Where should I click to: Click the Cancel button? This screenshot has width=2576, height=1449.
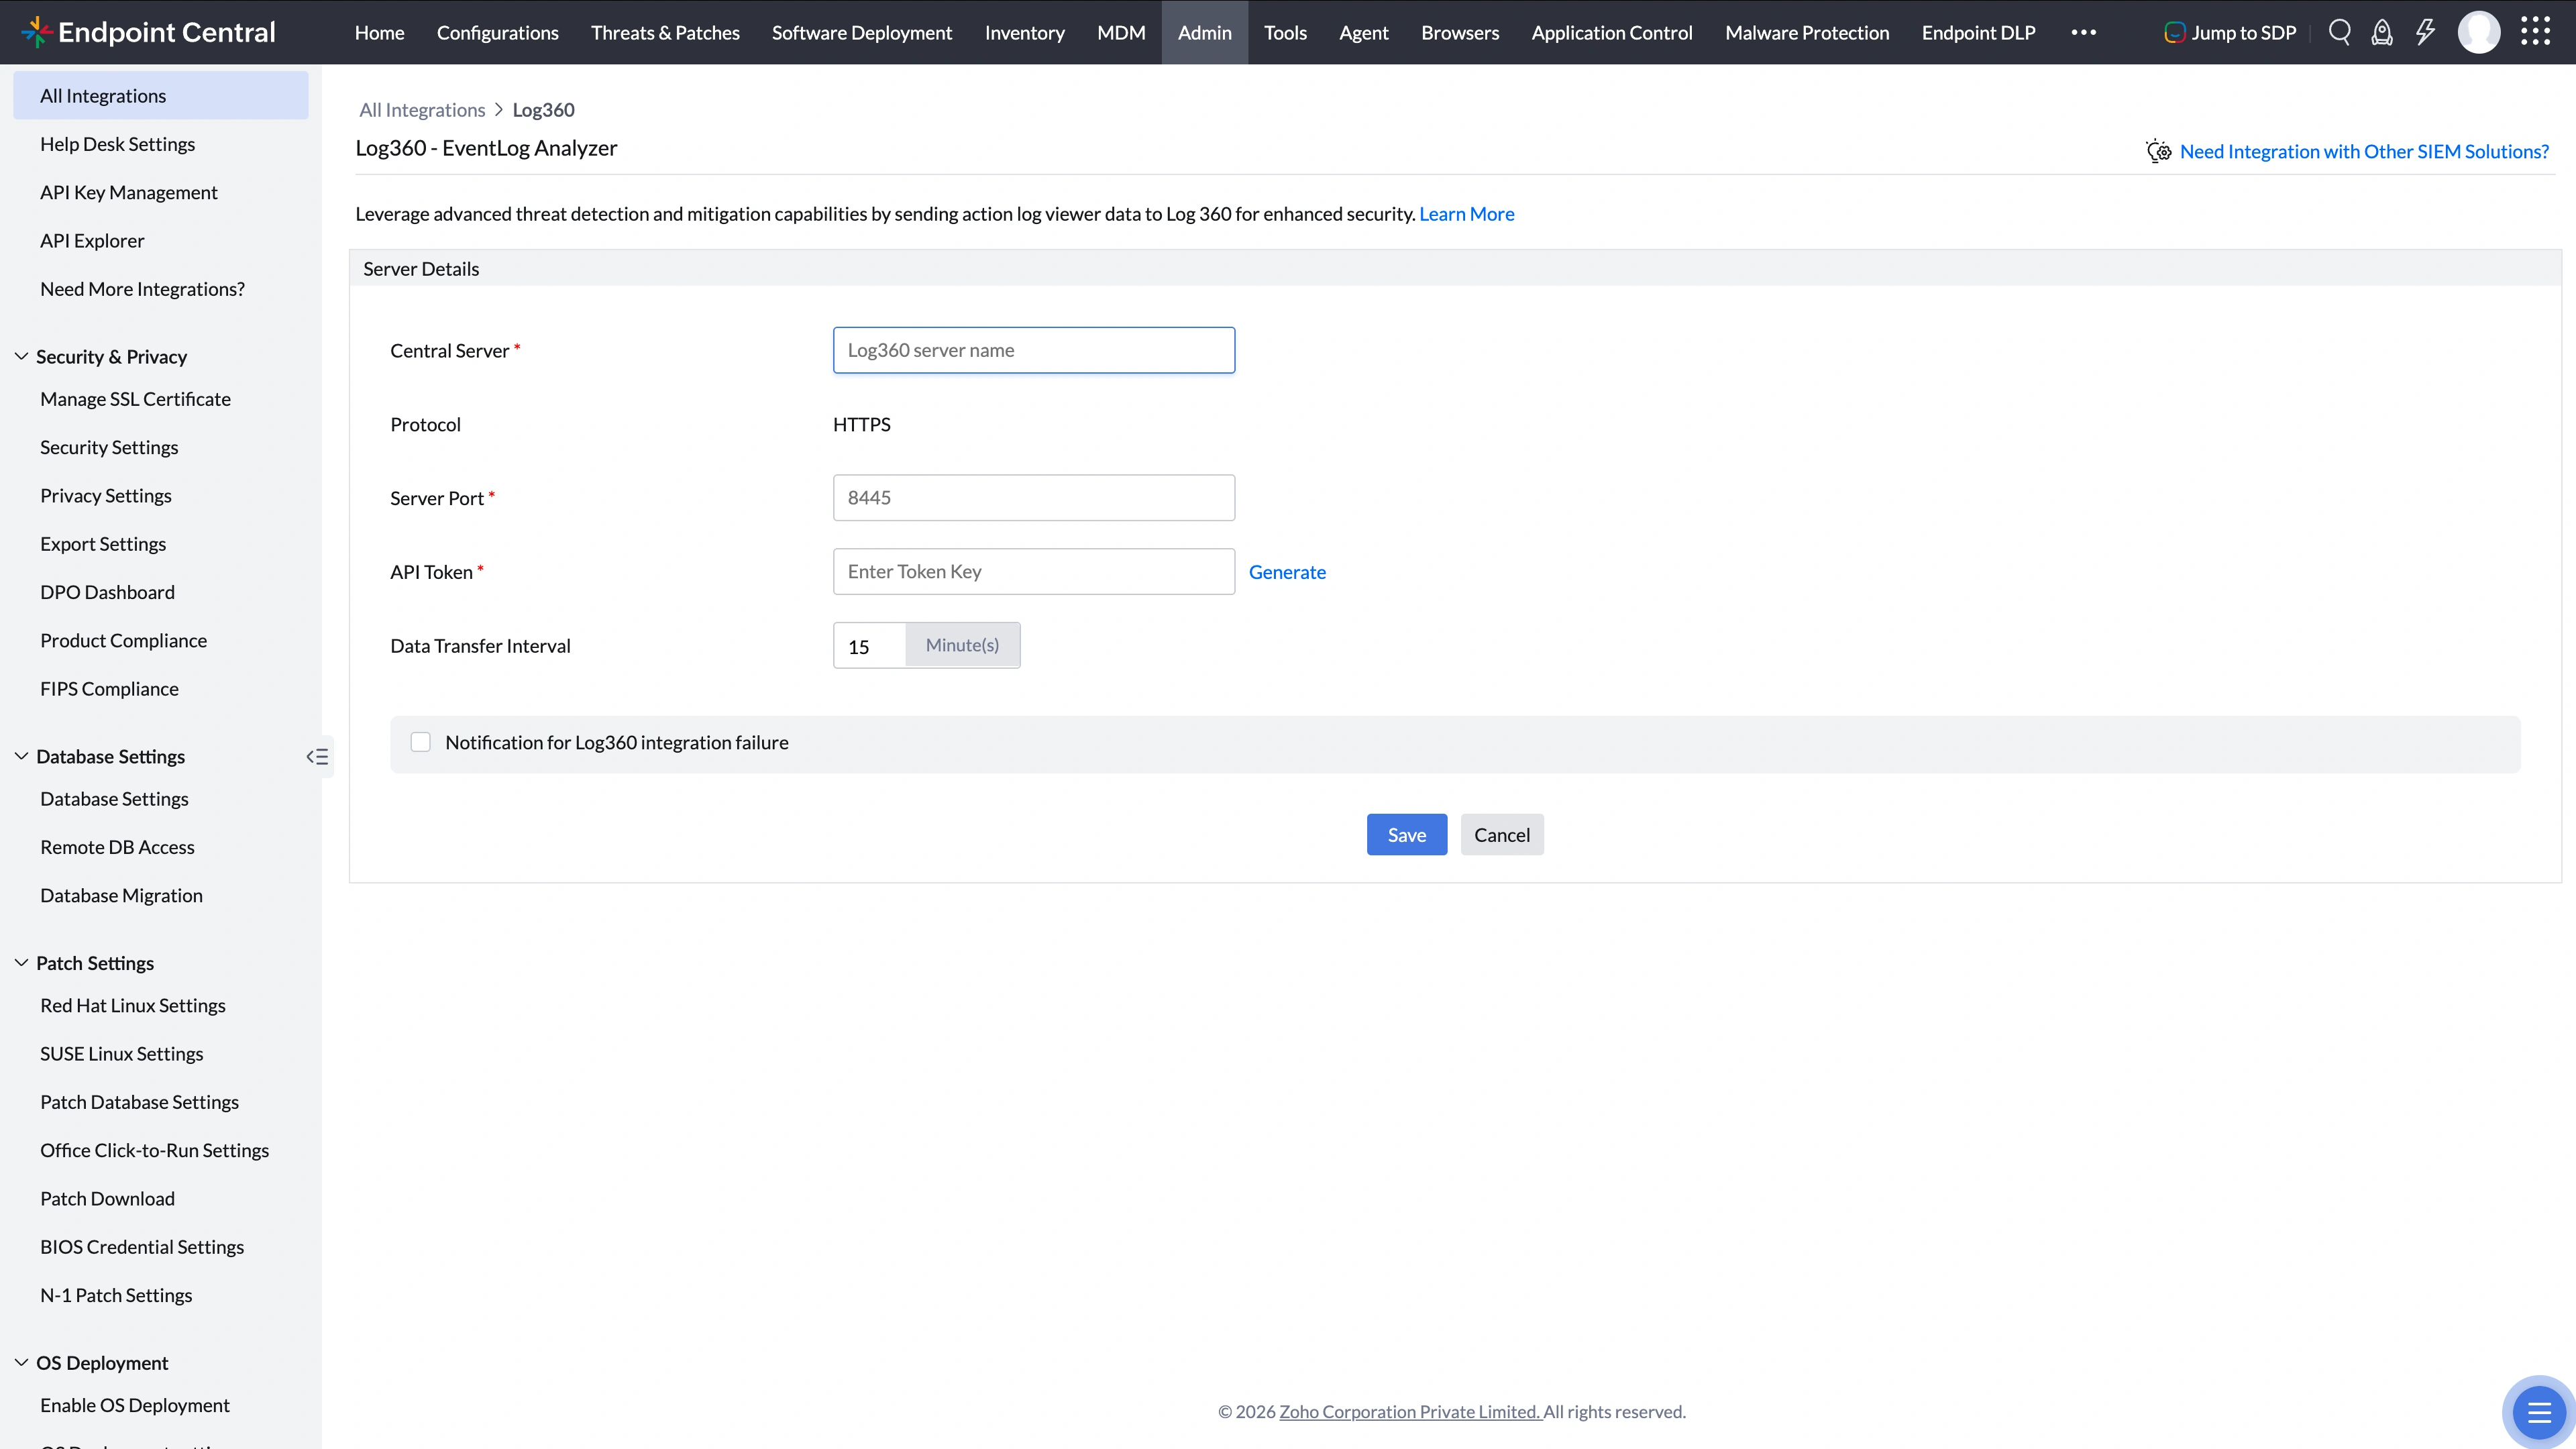coord(1501,834)
